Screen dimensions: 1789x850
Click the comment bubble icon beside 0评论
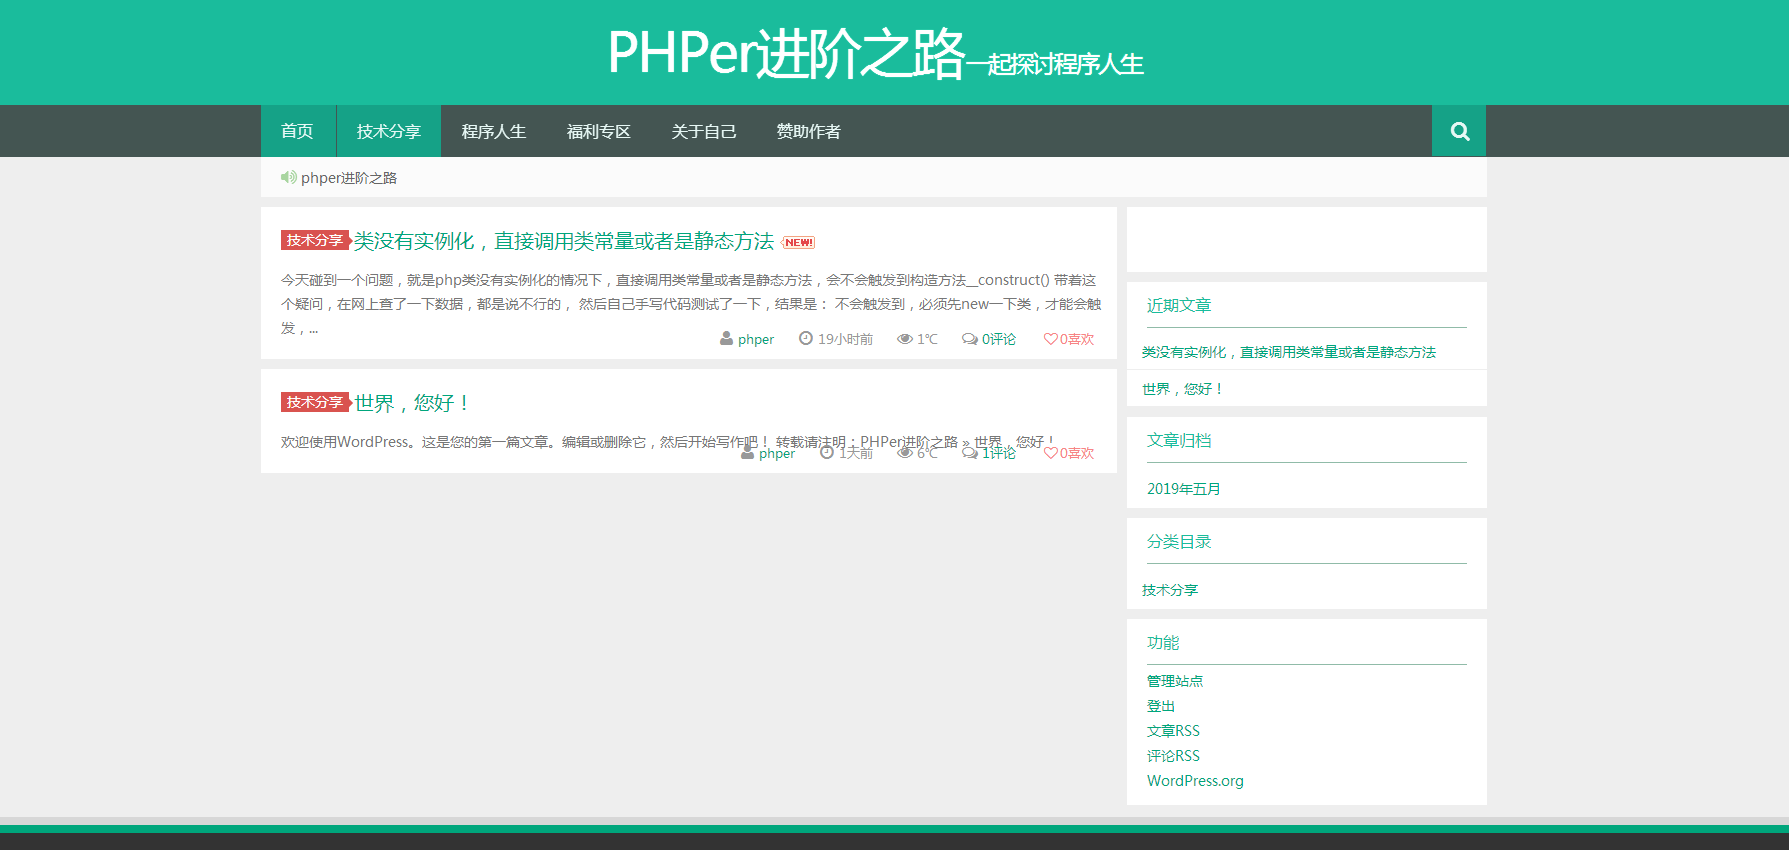(969, 339)
